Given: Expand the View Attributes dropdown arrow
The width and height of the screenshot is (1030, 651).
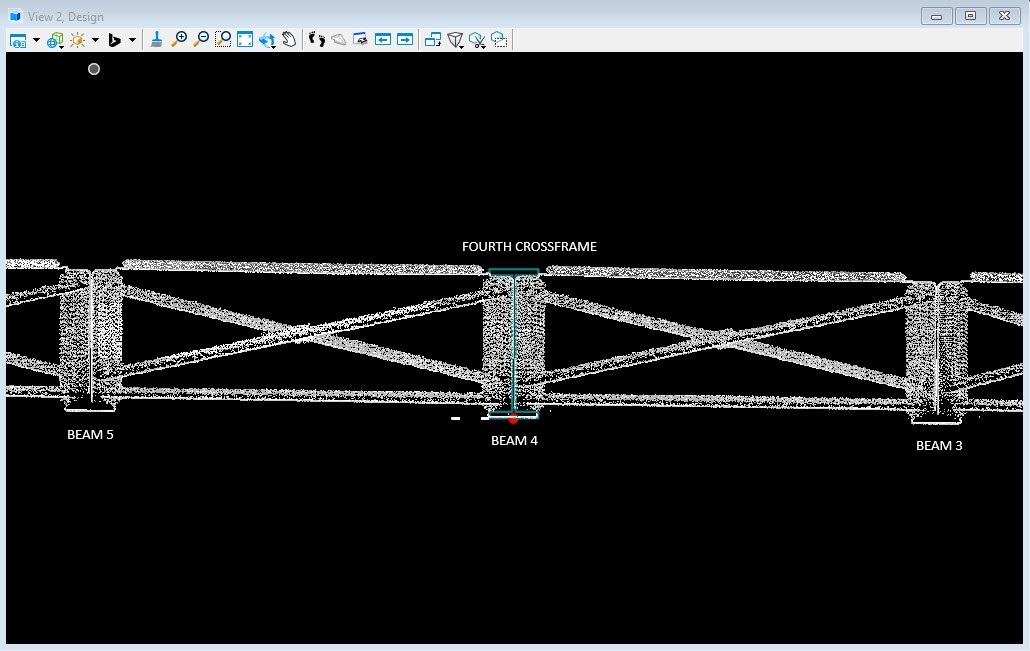Looking at the screenshot, I should coord(36,40).
